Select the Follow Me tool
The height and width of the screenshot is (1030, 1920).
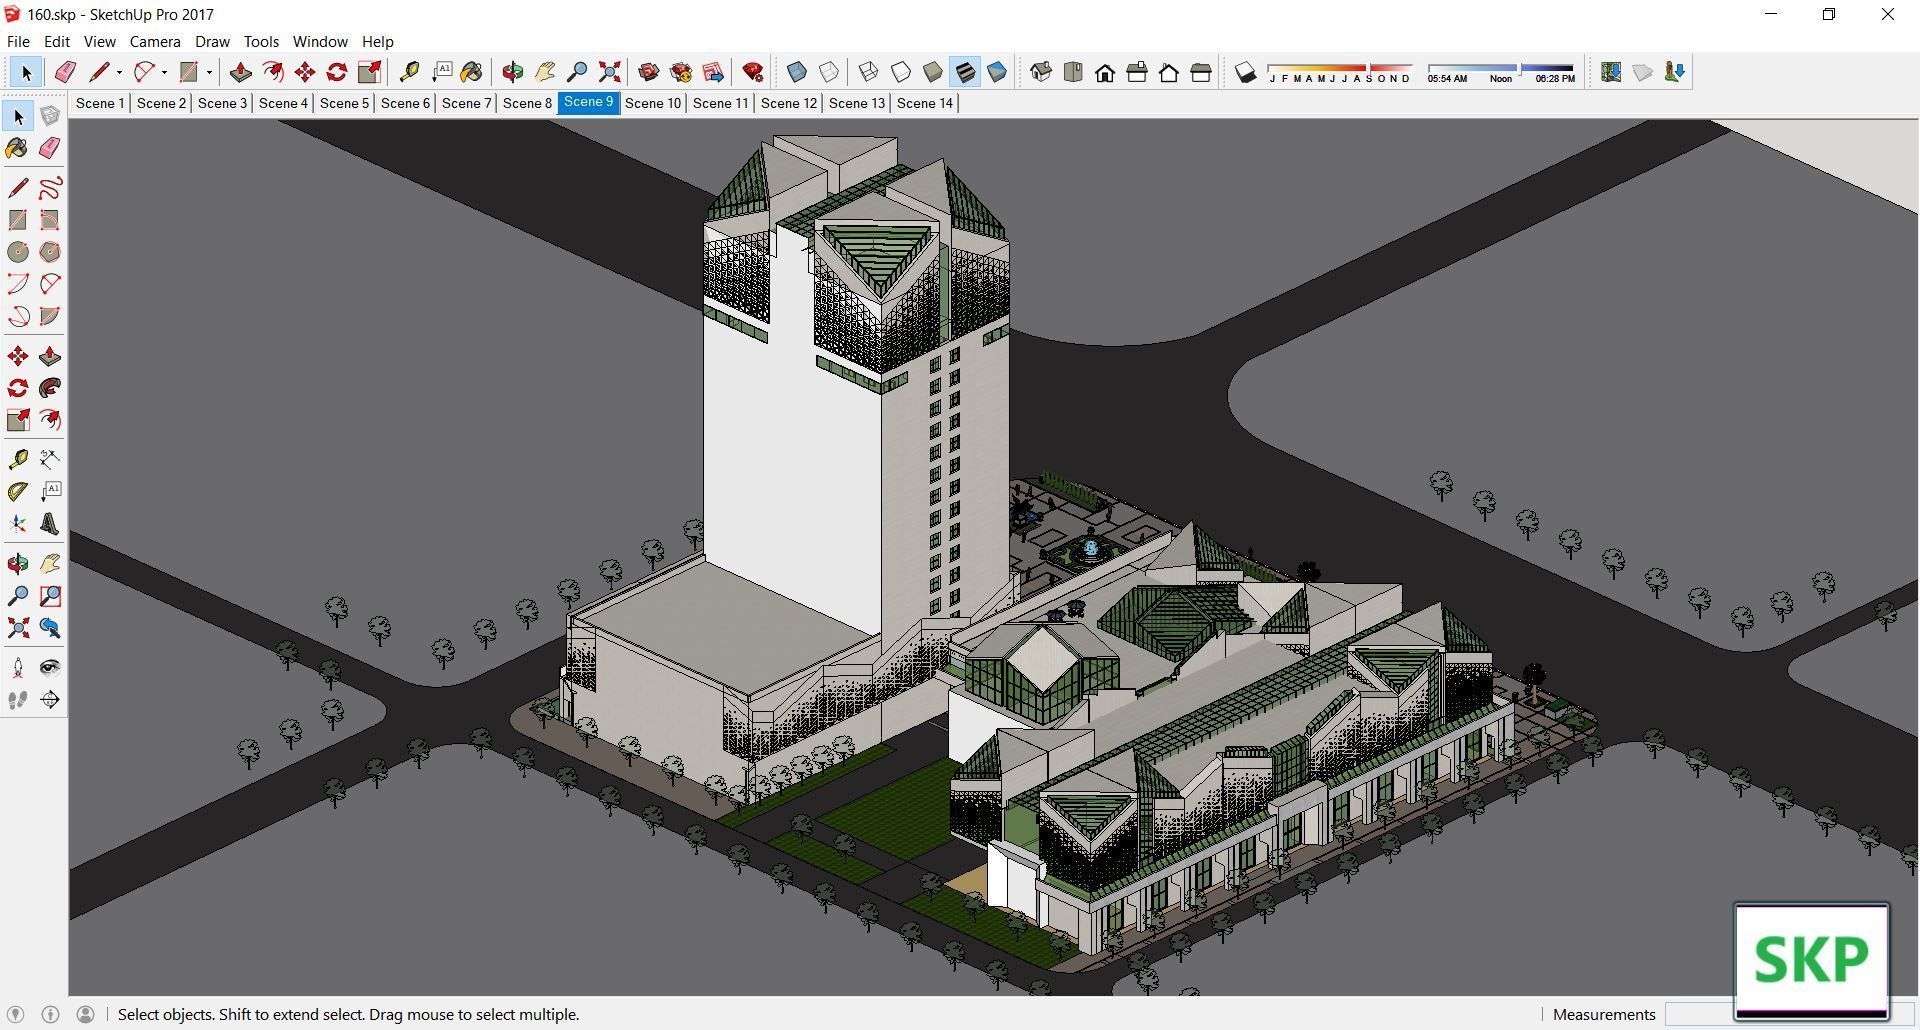coord(50,388)
